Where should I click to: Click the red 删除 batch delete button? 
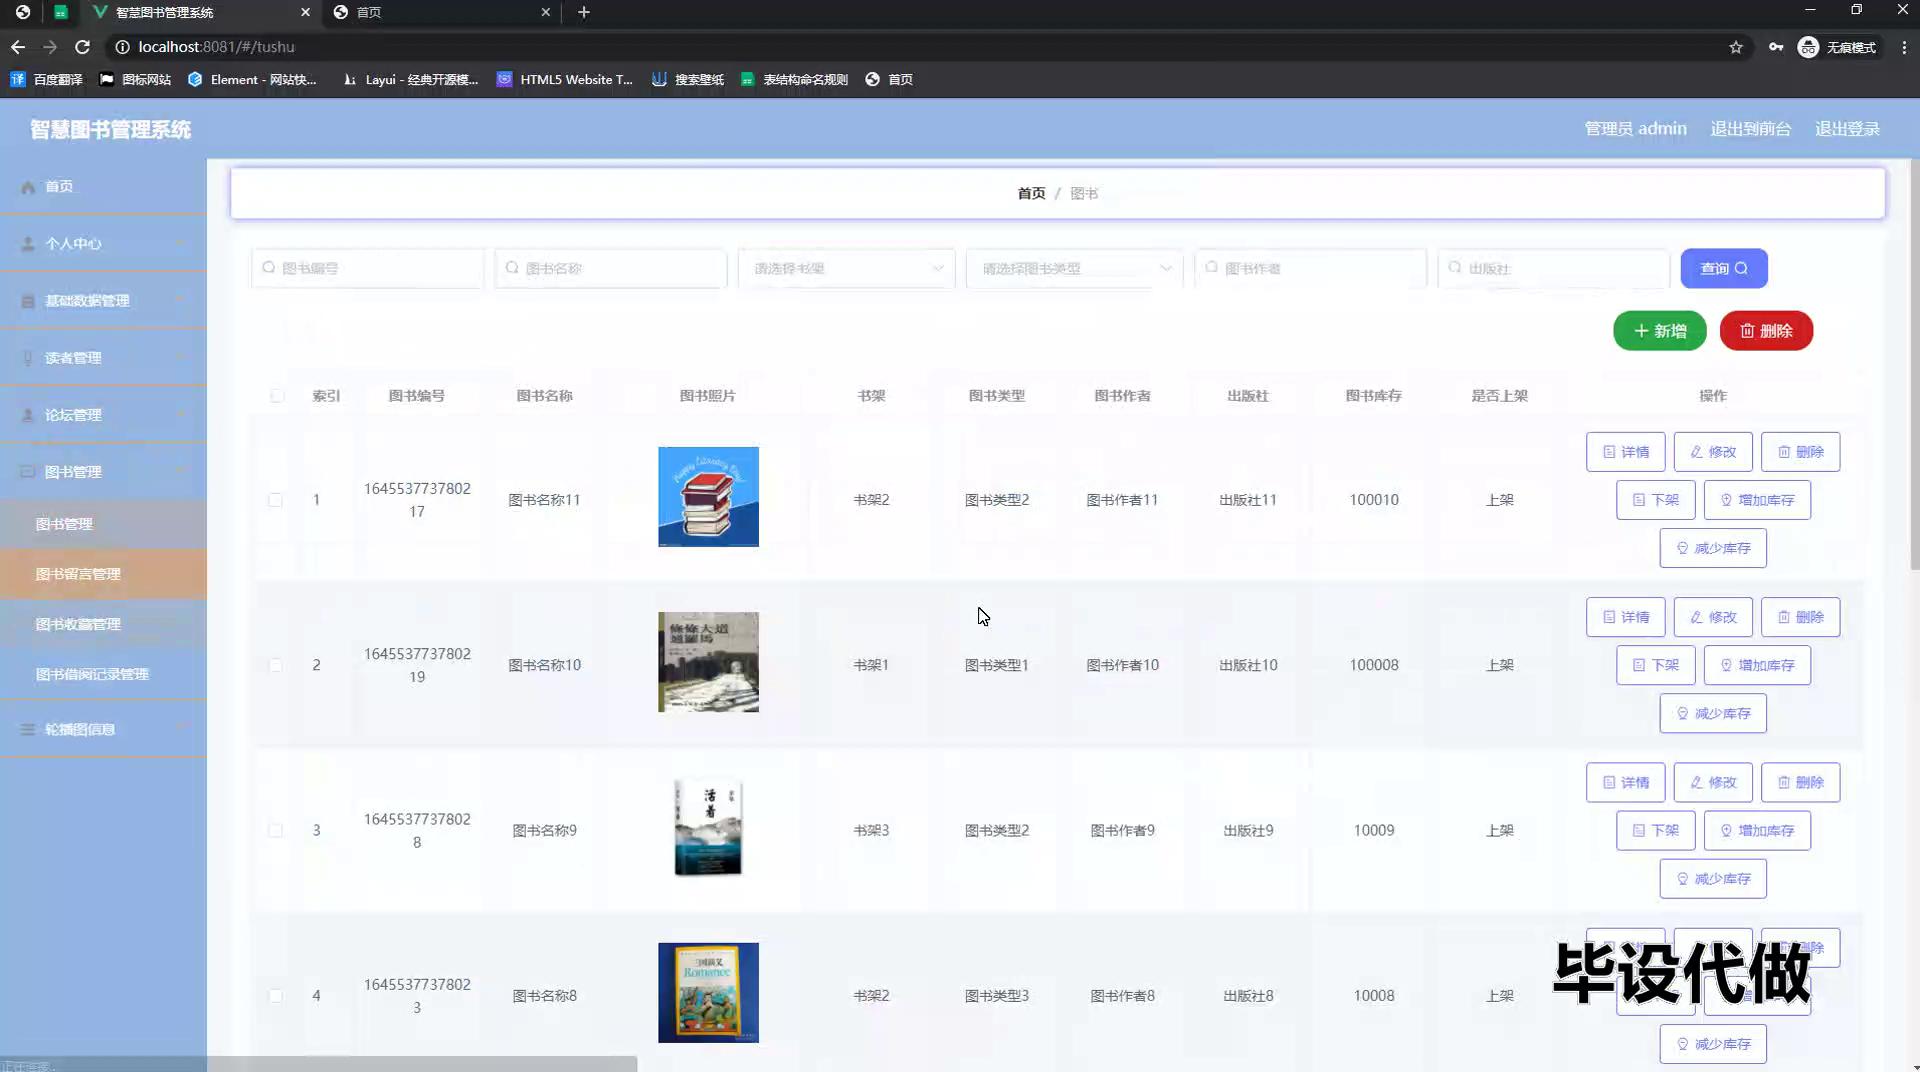coord(1766,331)
